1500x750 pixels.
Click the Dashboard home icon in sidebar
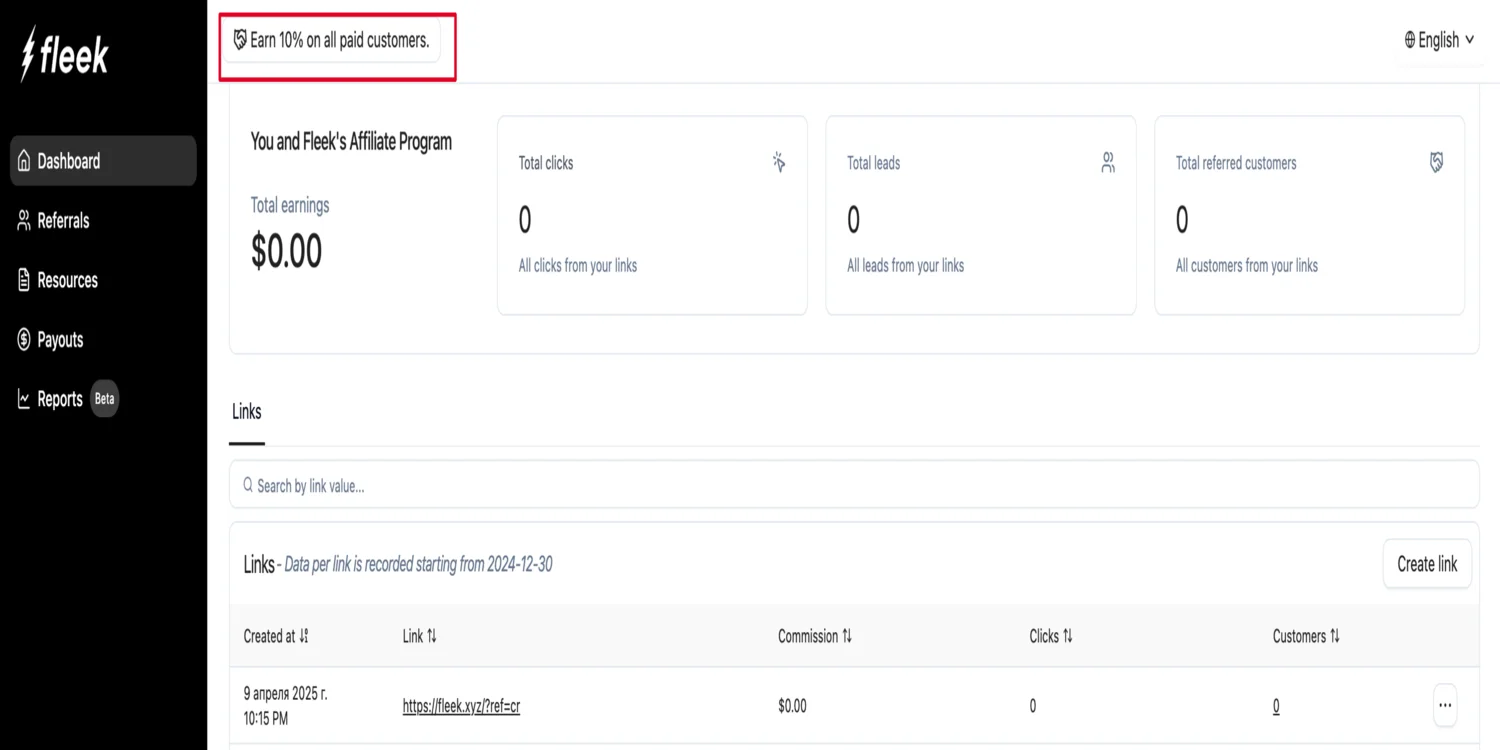pos(24,162)
